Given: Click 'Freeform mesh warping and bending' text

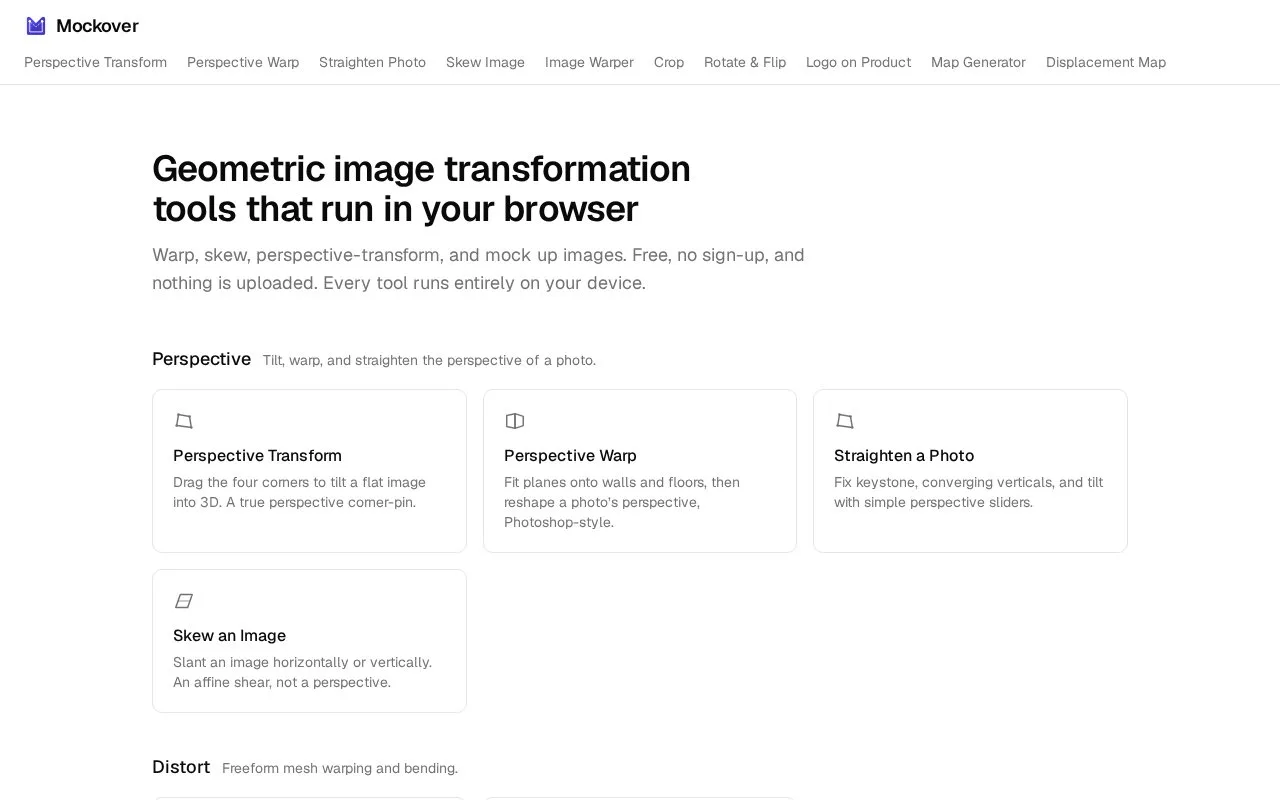Looking at the screenshot, I should (x=340, y=768).
